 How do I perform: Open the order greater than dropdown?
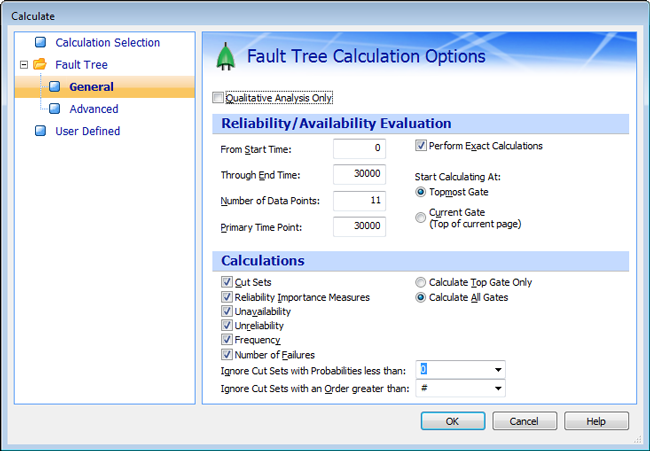497,388
